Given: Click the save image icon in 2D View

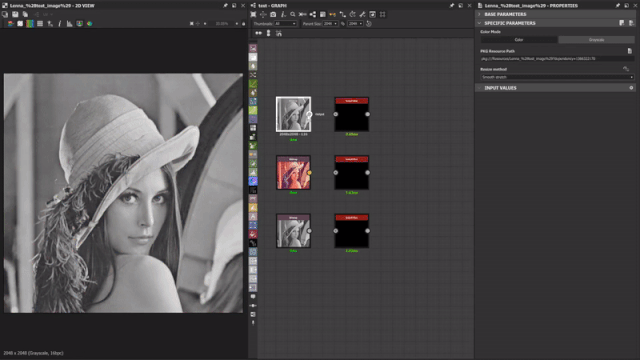Looking at the screenshot, I should [x=15, y=14].
